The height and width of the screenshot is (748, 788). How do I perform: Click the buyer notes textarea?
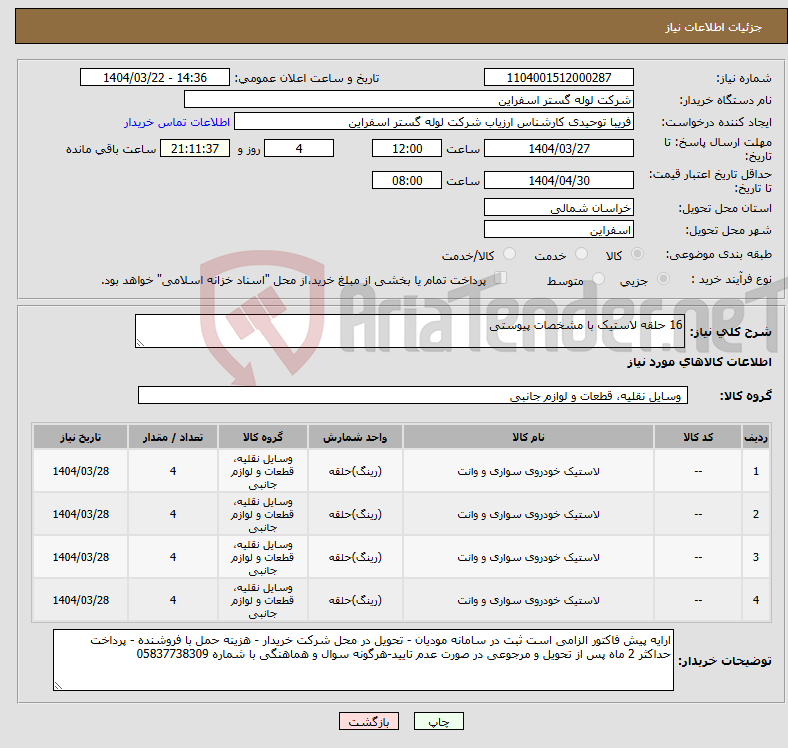[x=363, y=660]
